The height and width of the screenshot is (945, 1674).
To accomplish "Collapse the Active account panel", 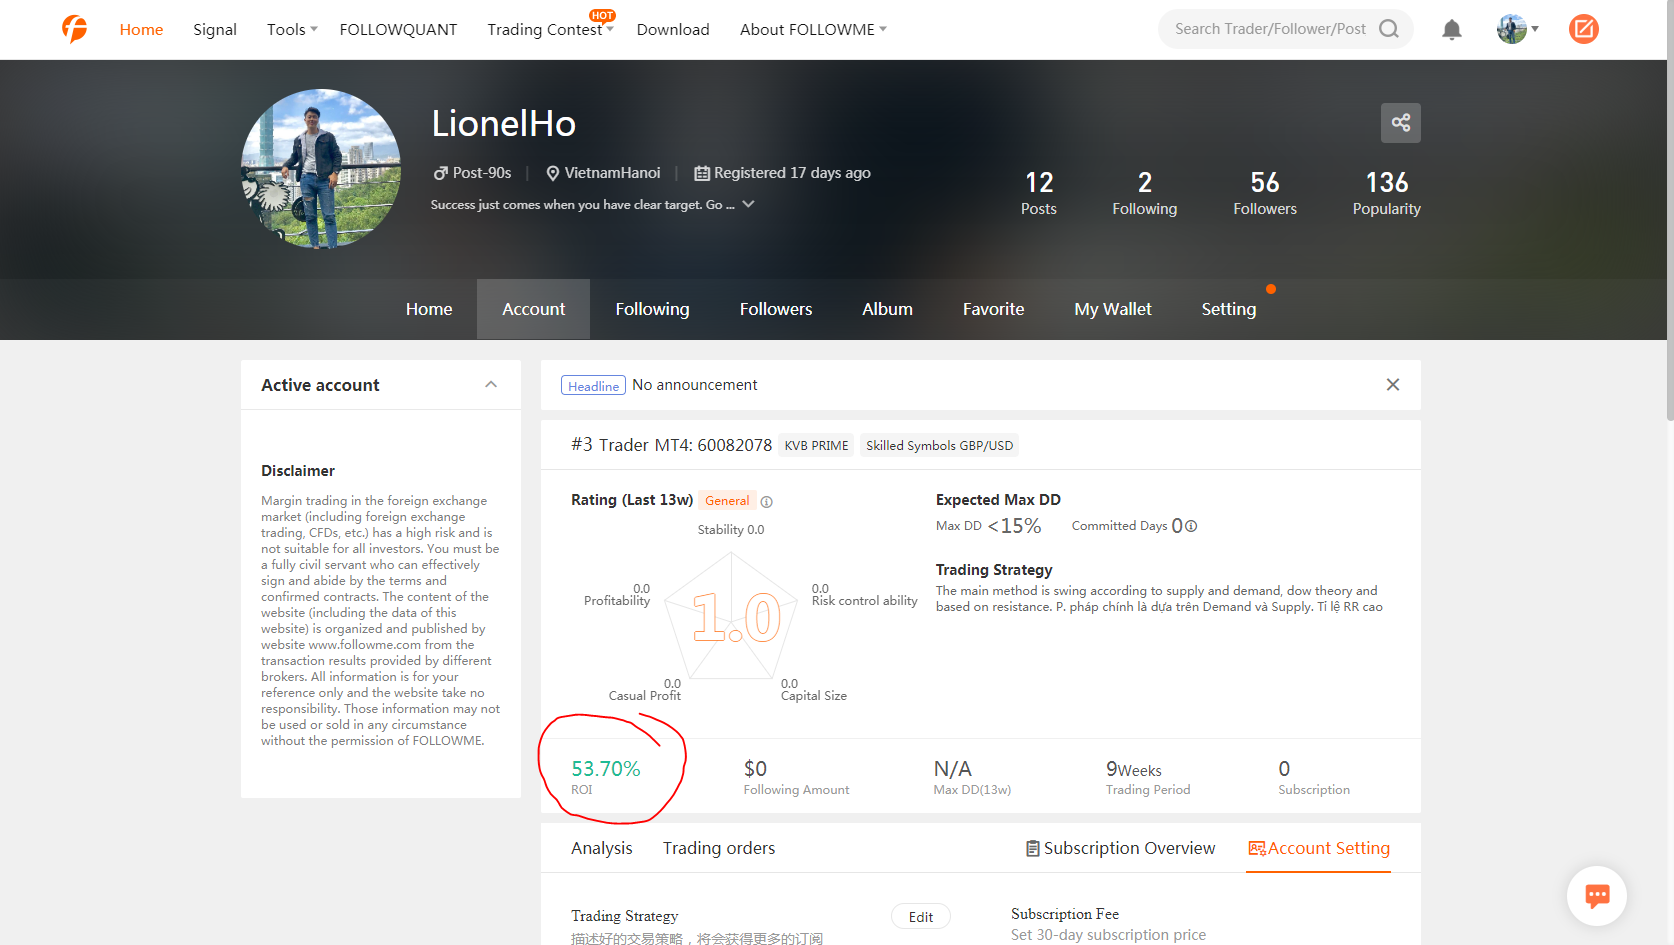I will coord(491,385).
